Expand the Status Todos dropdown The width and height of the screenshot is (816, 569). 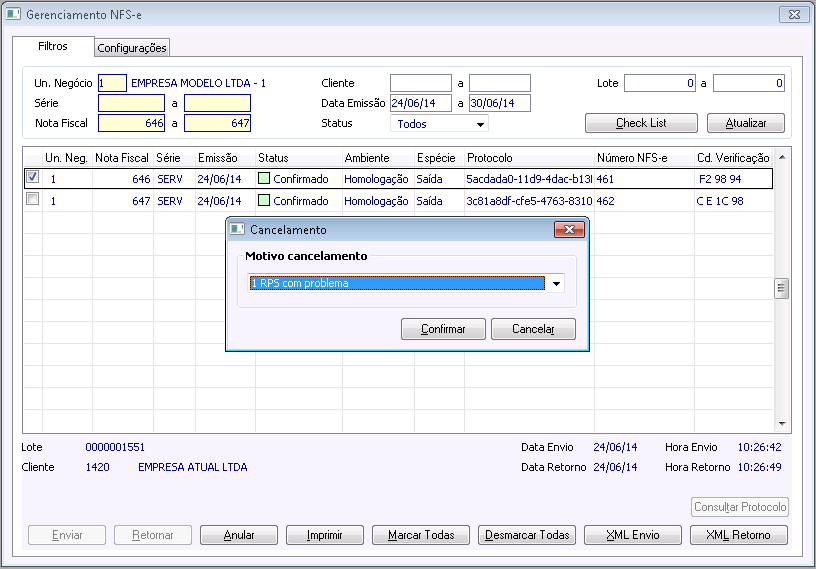tap(480, 124)
